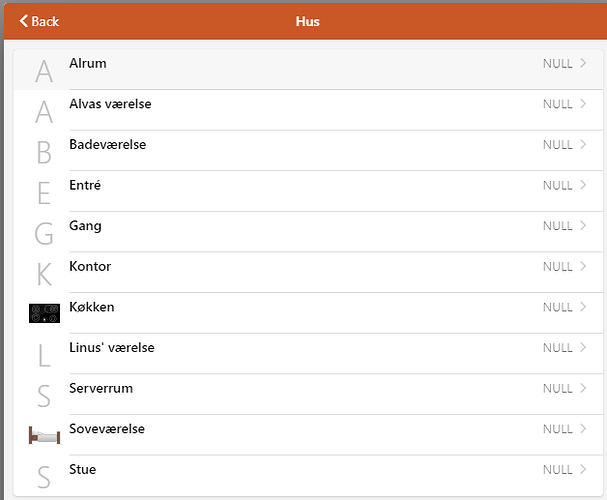Click the NULL value for Entré
Image resolution: width=607 pixels, height=500 pixels.
tap(557, 186)
